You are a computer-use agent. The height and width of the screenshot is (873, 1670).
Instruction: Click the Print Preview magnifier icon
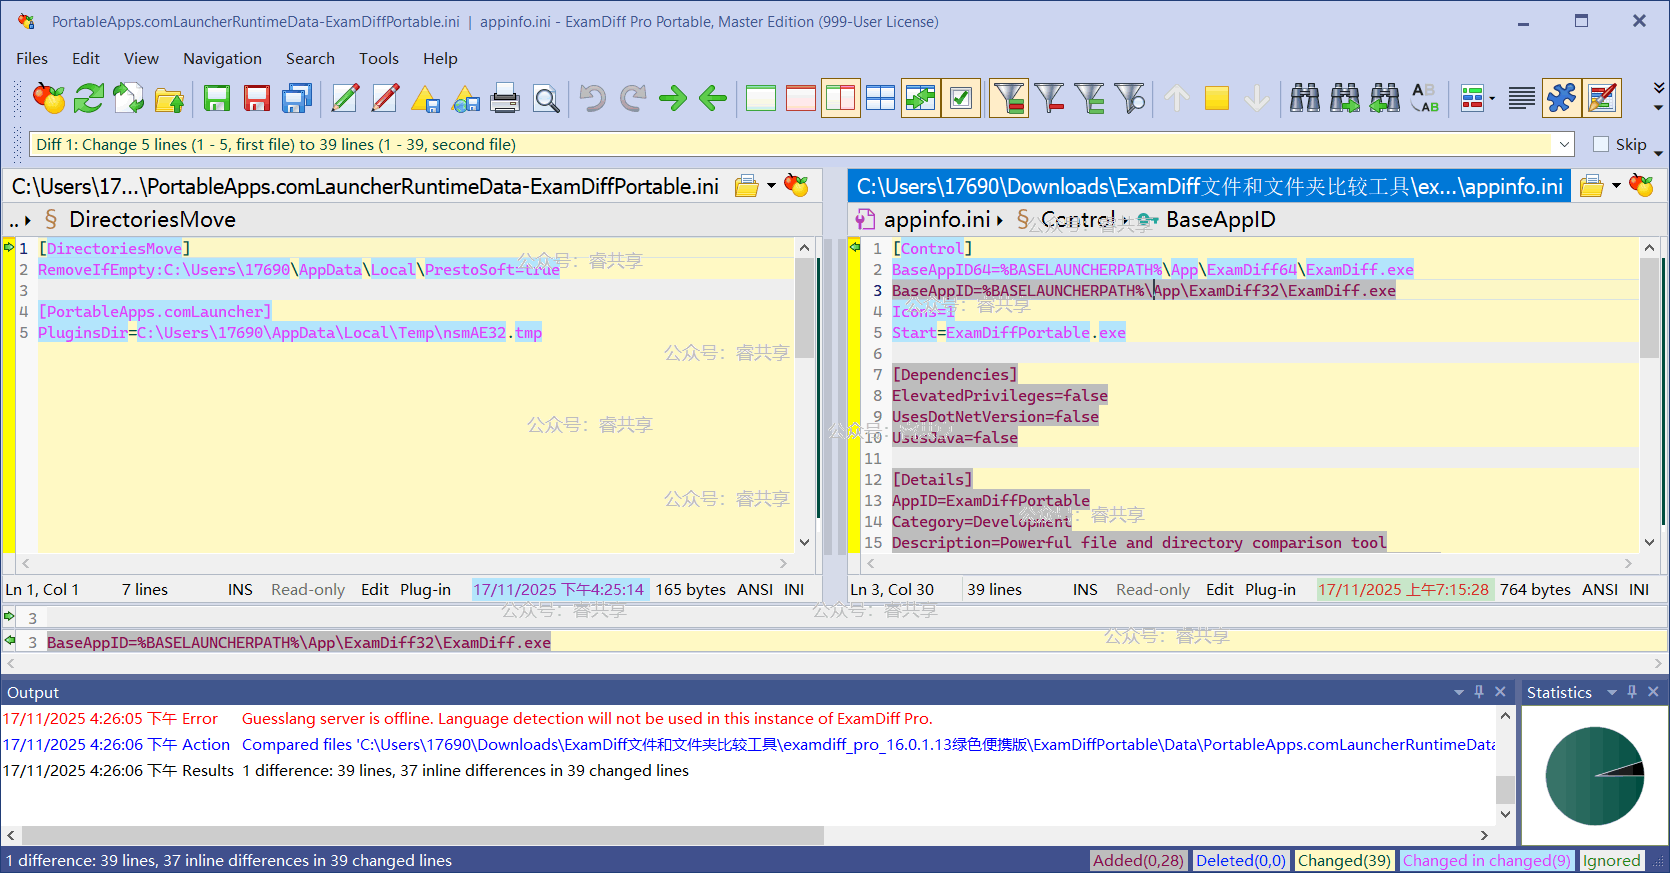coord(546,98)
